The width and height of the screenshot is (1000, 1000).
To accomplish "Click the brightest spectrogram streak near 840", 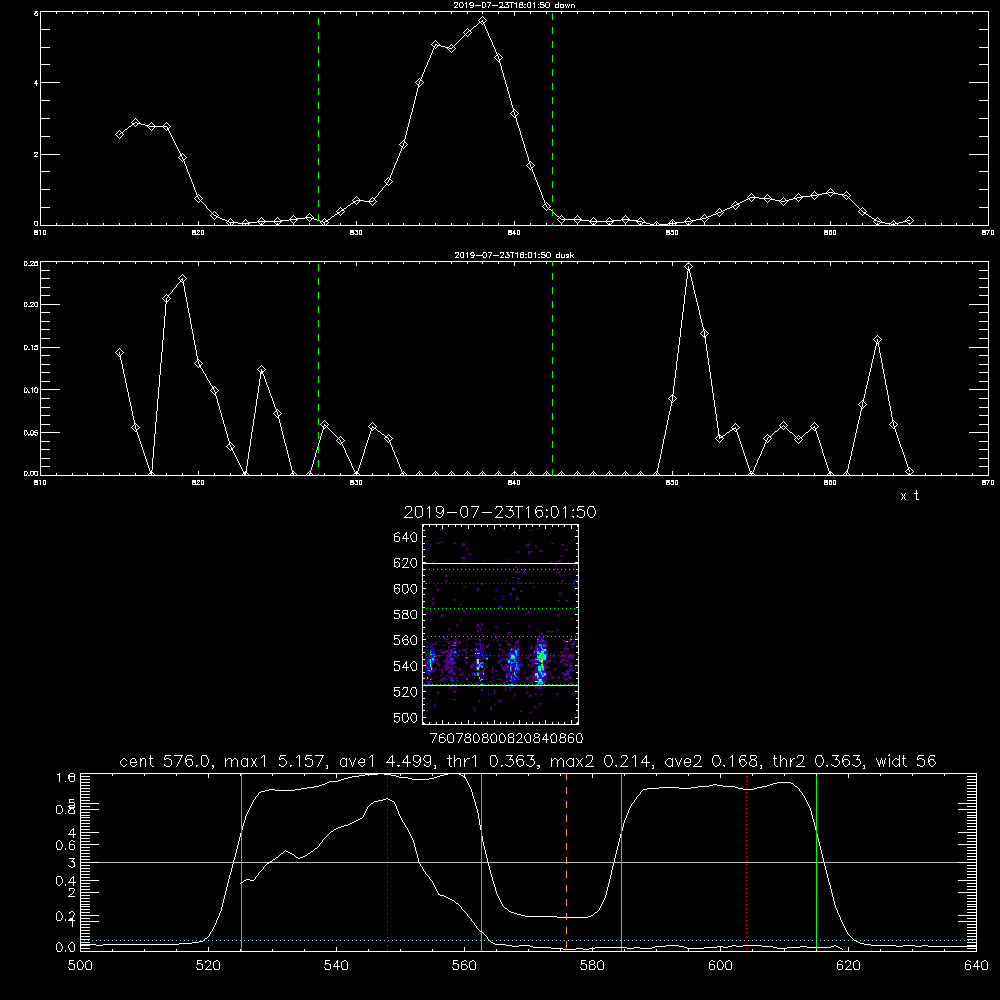I will pyautogui.click(x=541, y=661).
